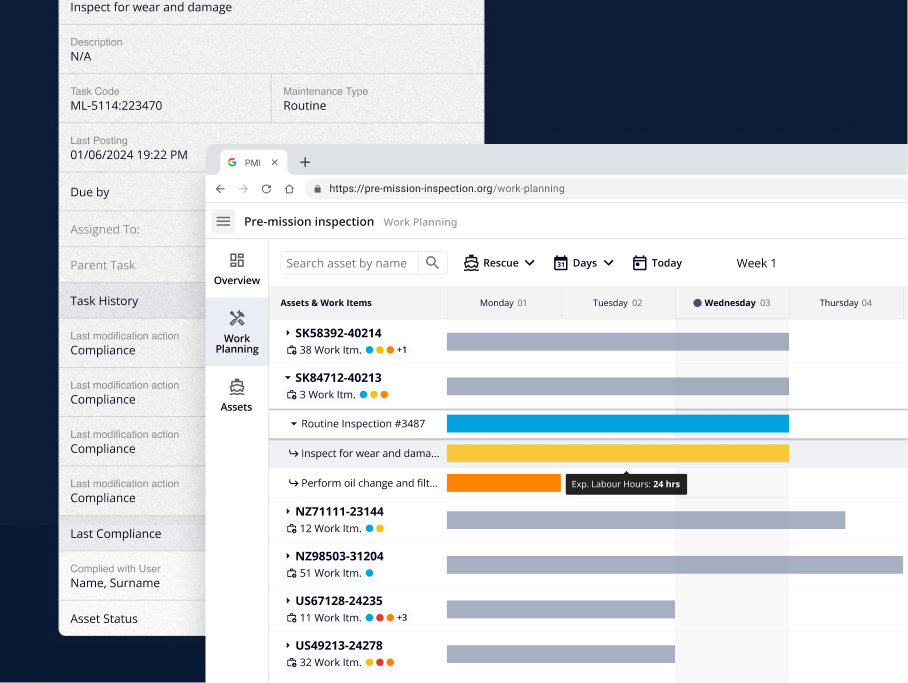Screen dimensions: 908x683
Task: Click the orange oil change task bar
Action: tap(503, 483)
